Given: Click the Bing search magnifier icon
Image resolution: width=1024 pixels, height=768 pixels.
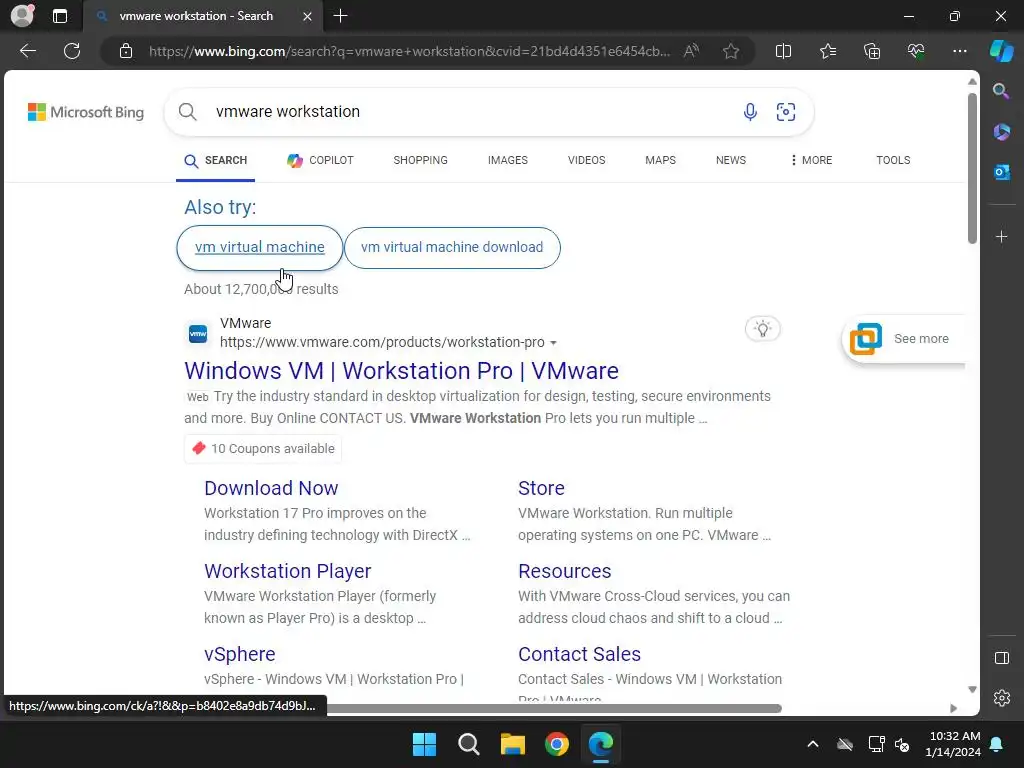Looking at the screenshot, I should [x=187, y=112].
